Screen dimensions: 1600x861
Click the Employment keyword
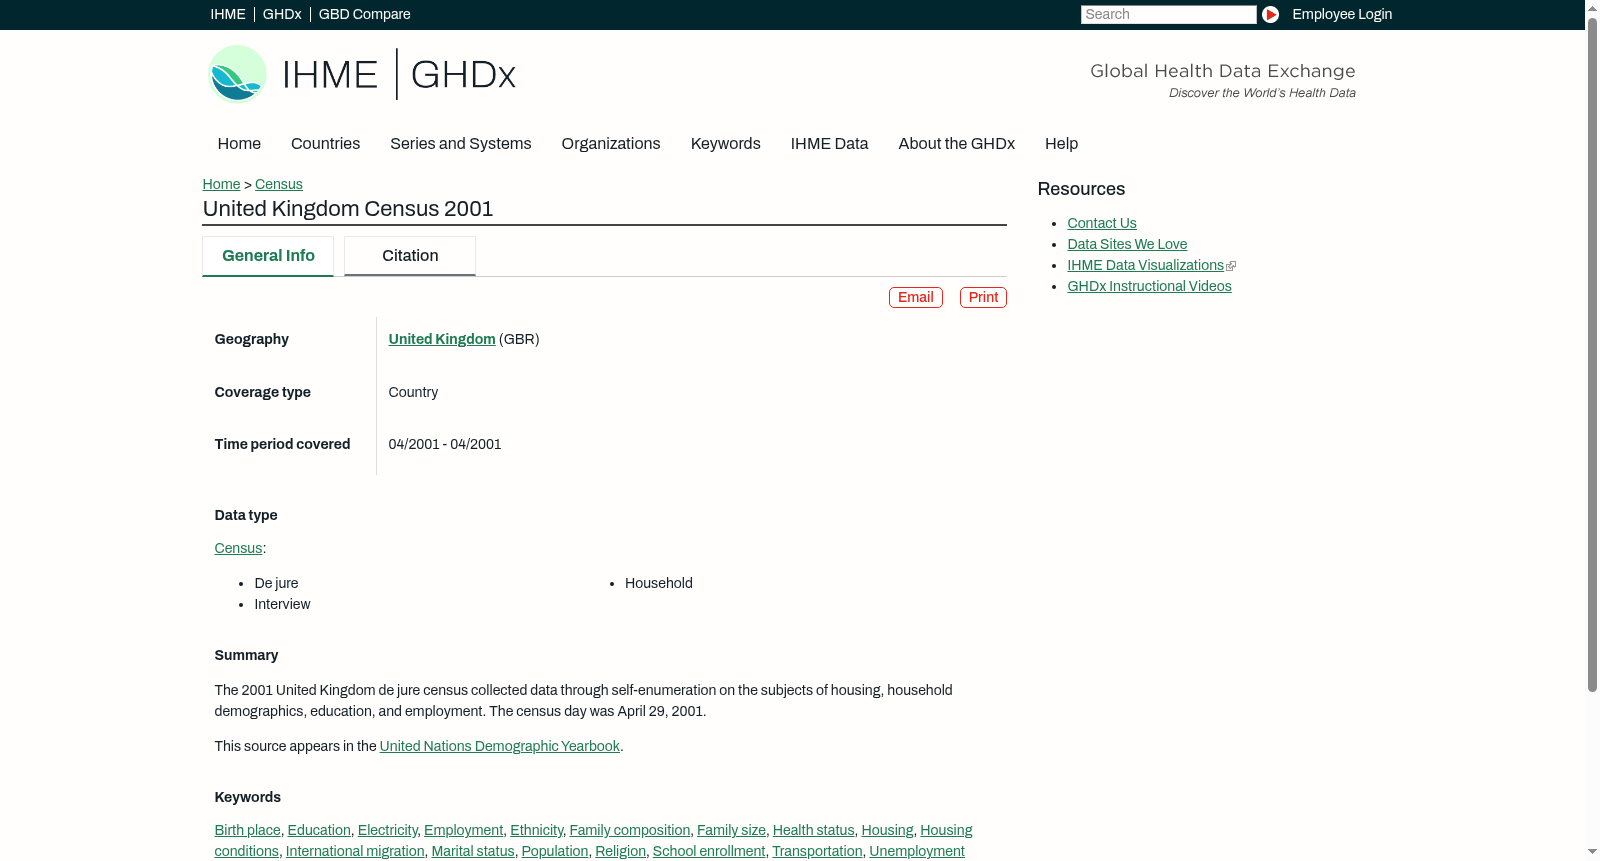tap(463, 830)
